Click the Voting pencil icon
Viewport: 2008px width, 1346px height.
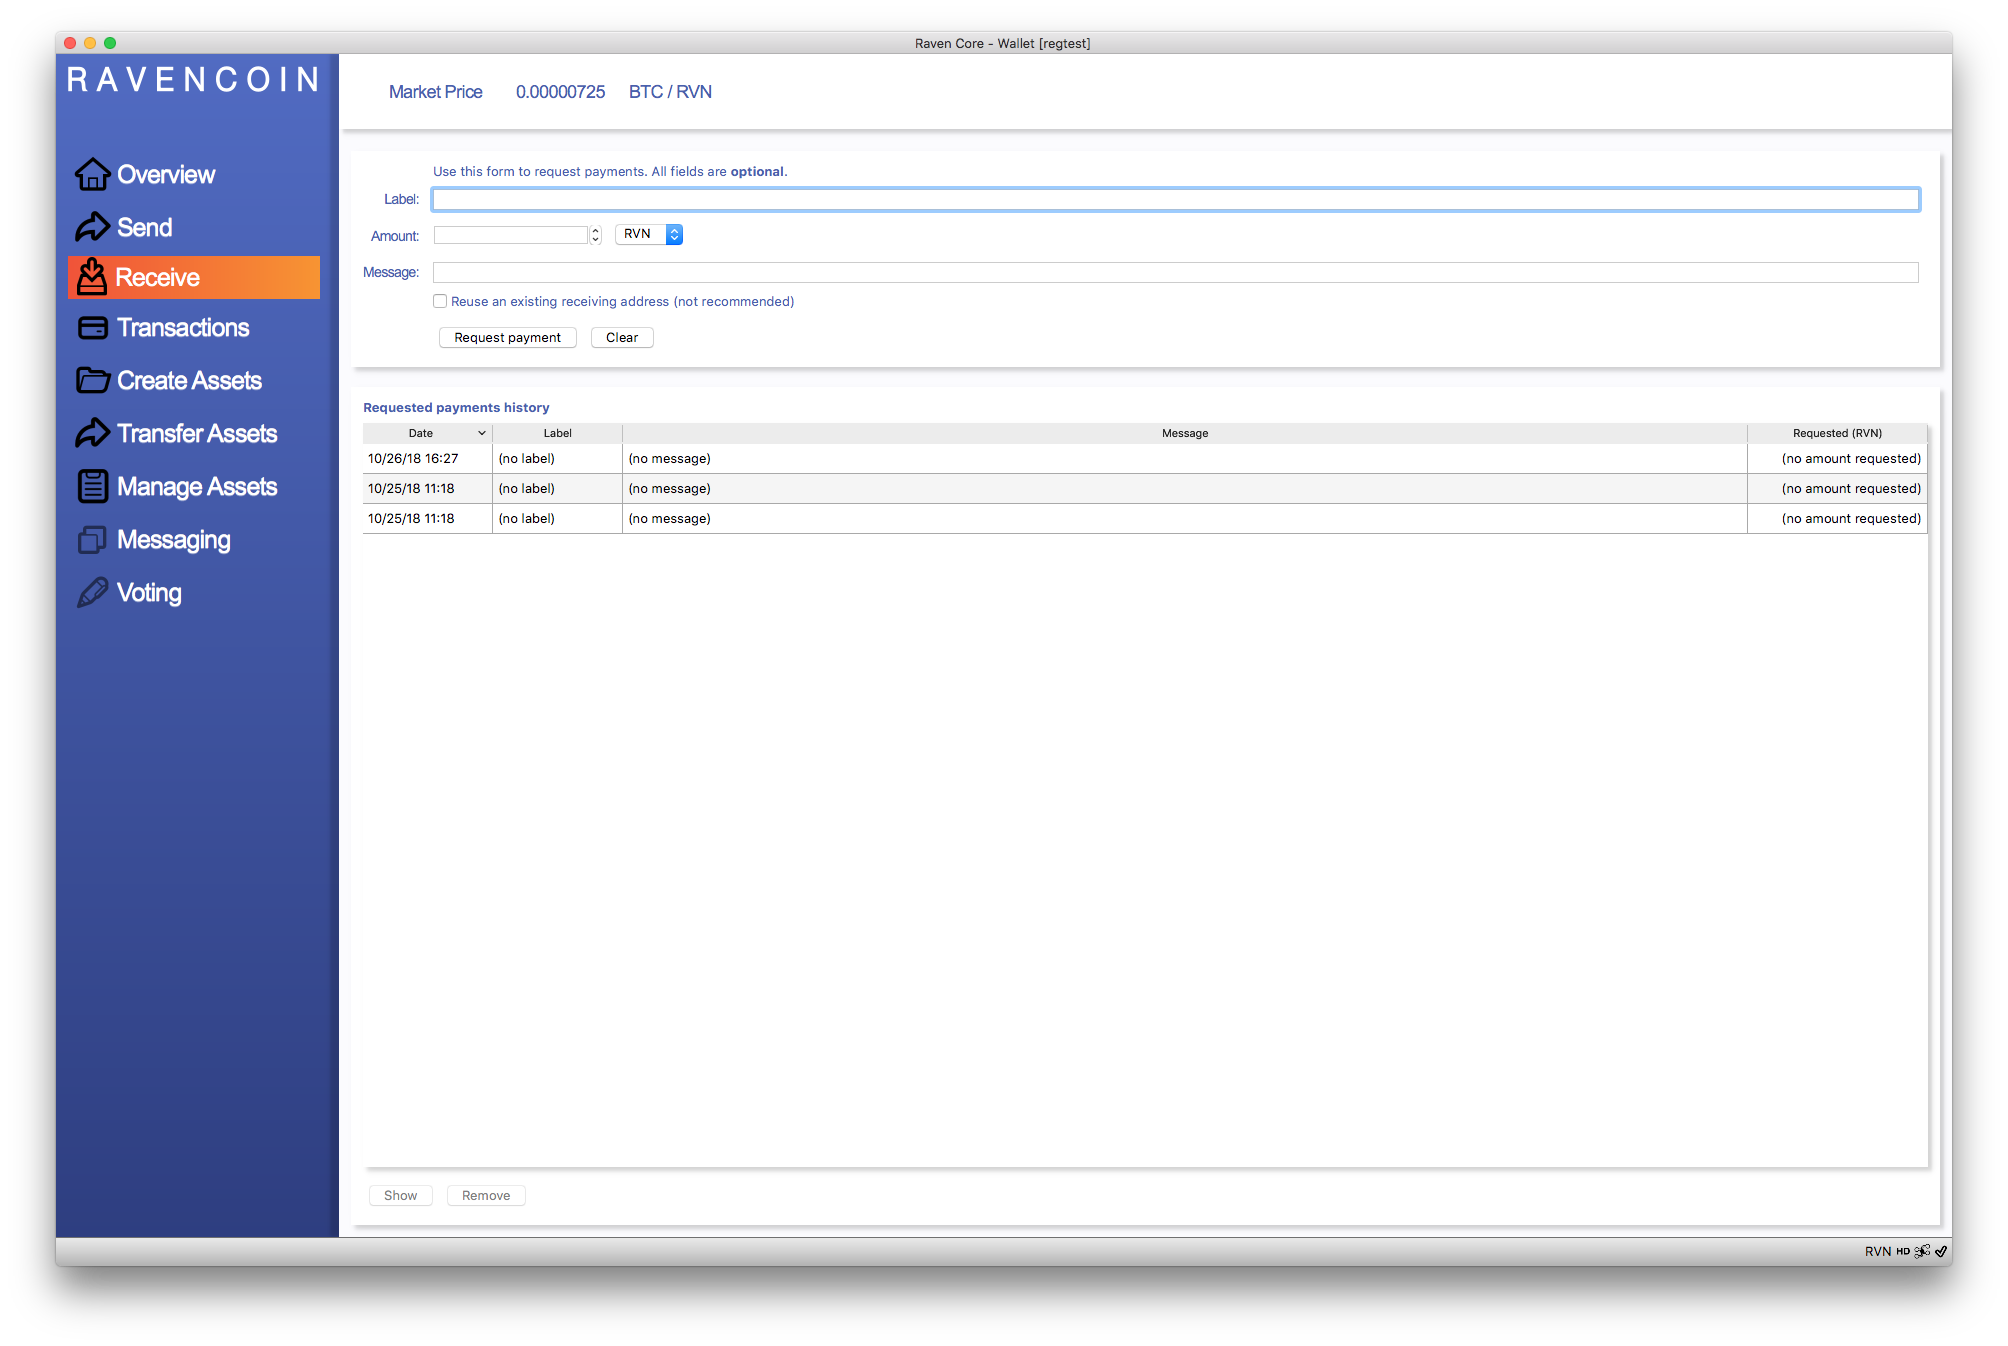click(92, 592)
